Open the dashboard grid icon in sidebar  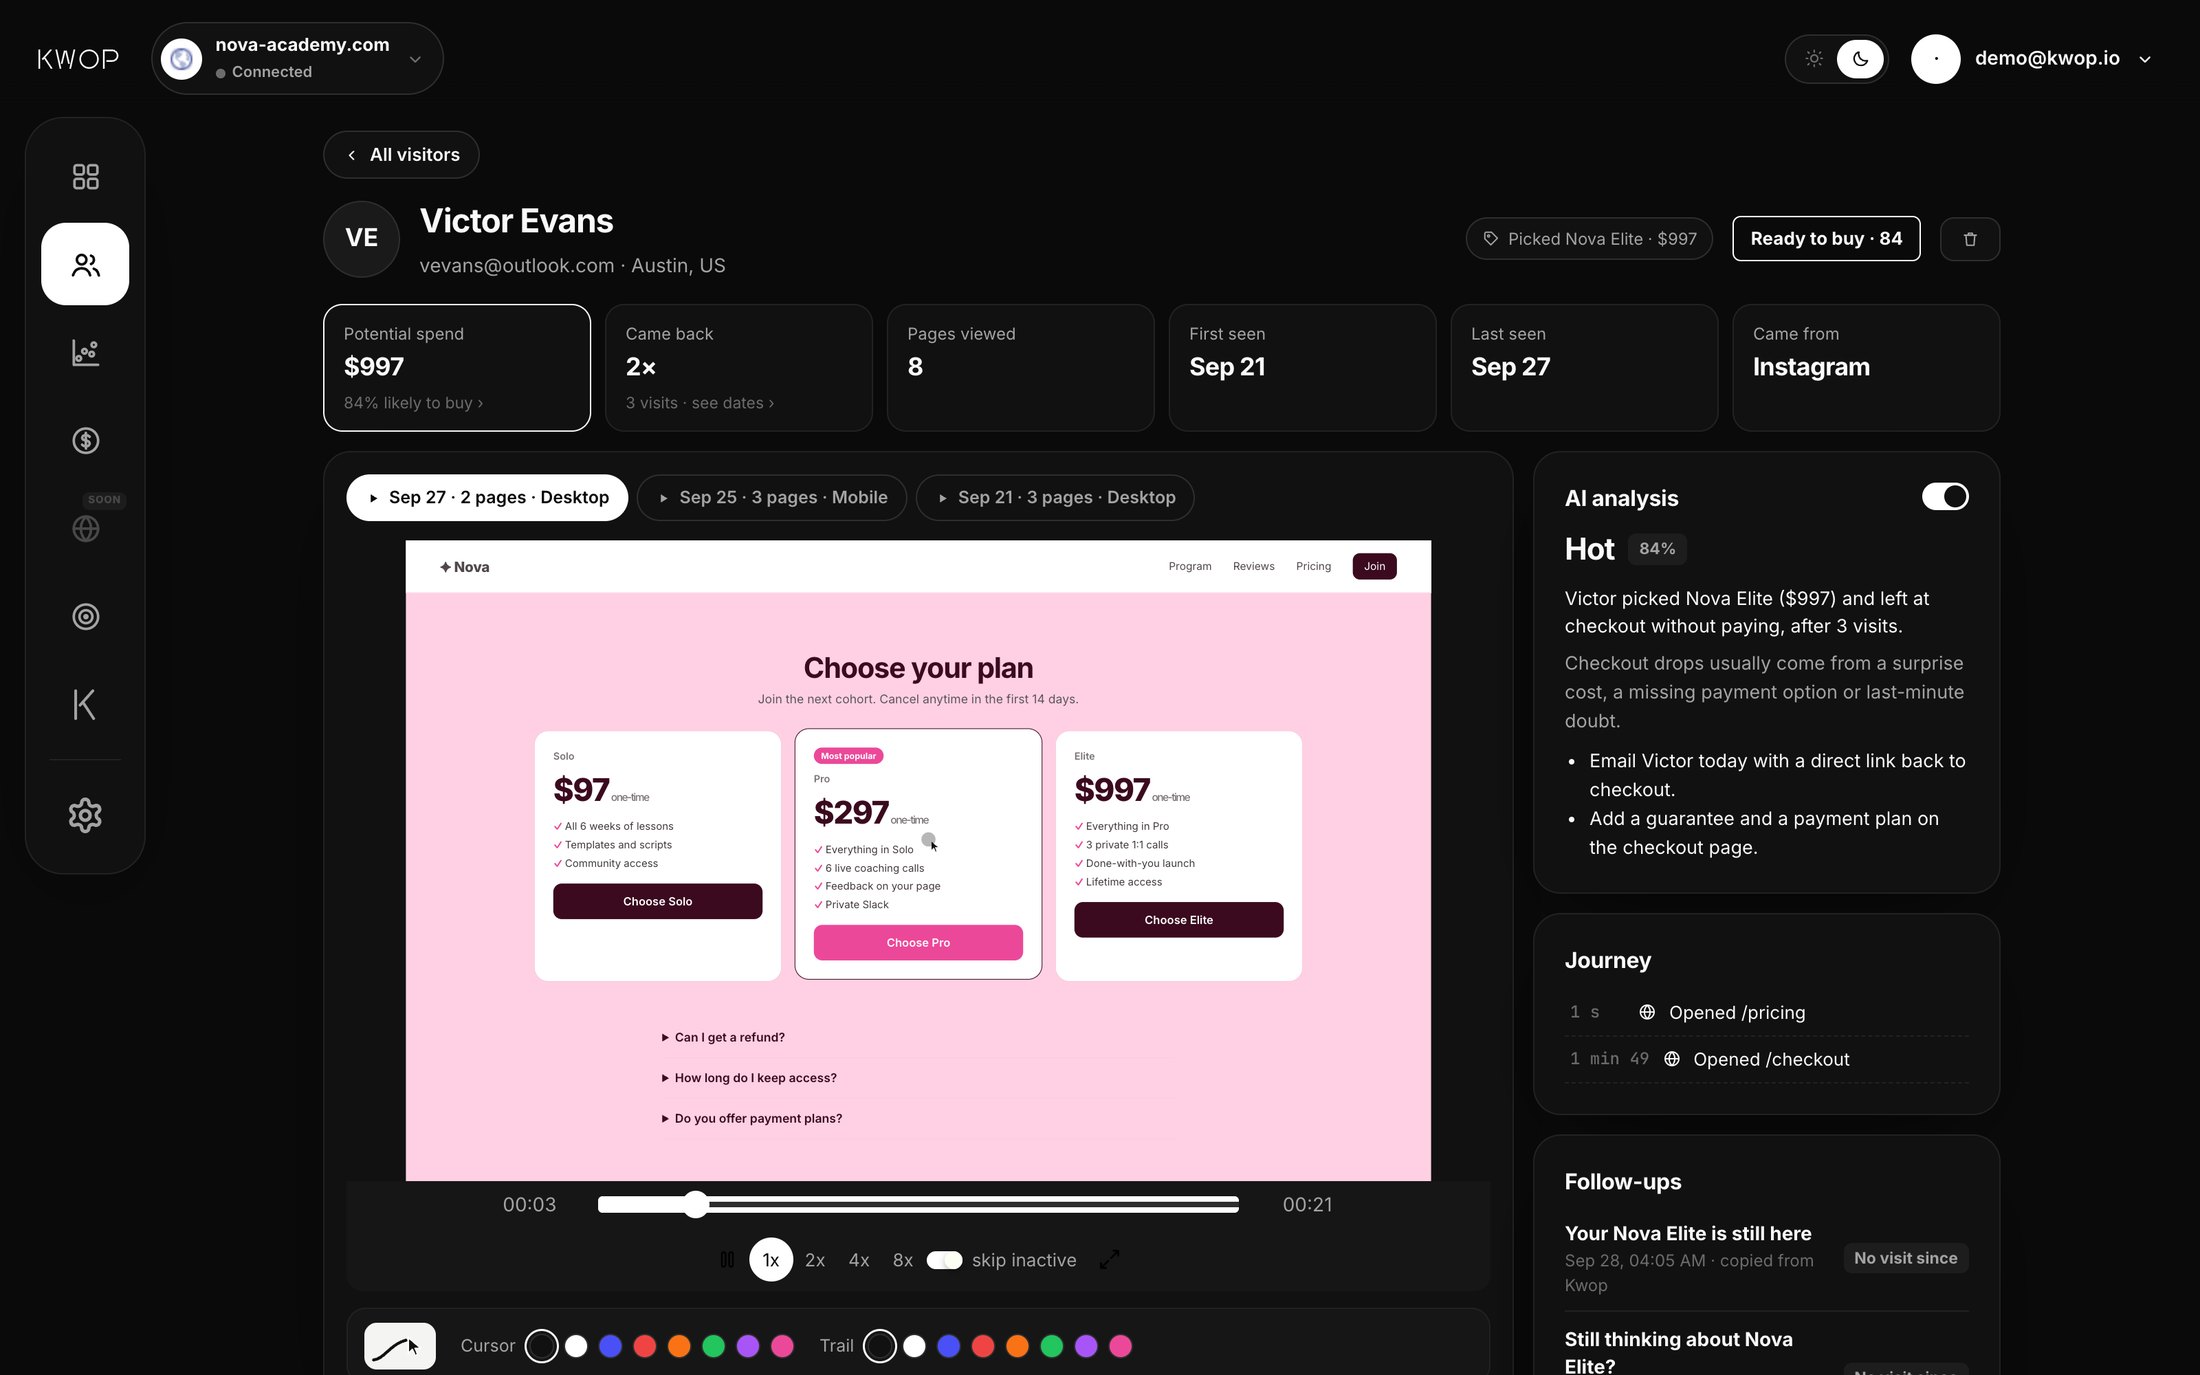(x=85, y=177)
